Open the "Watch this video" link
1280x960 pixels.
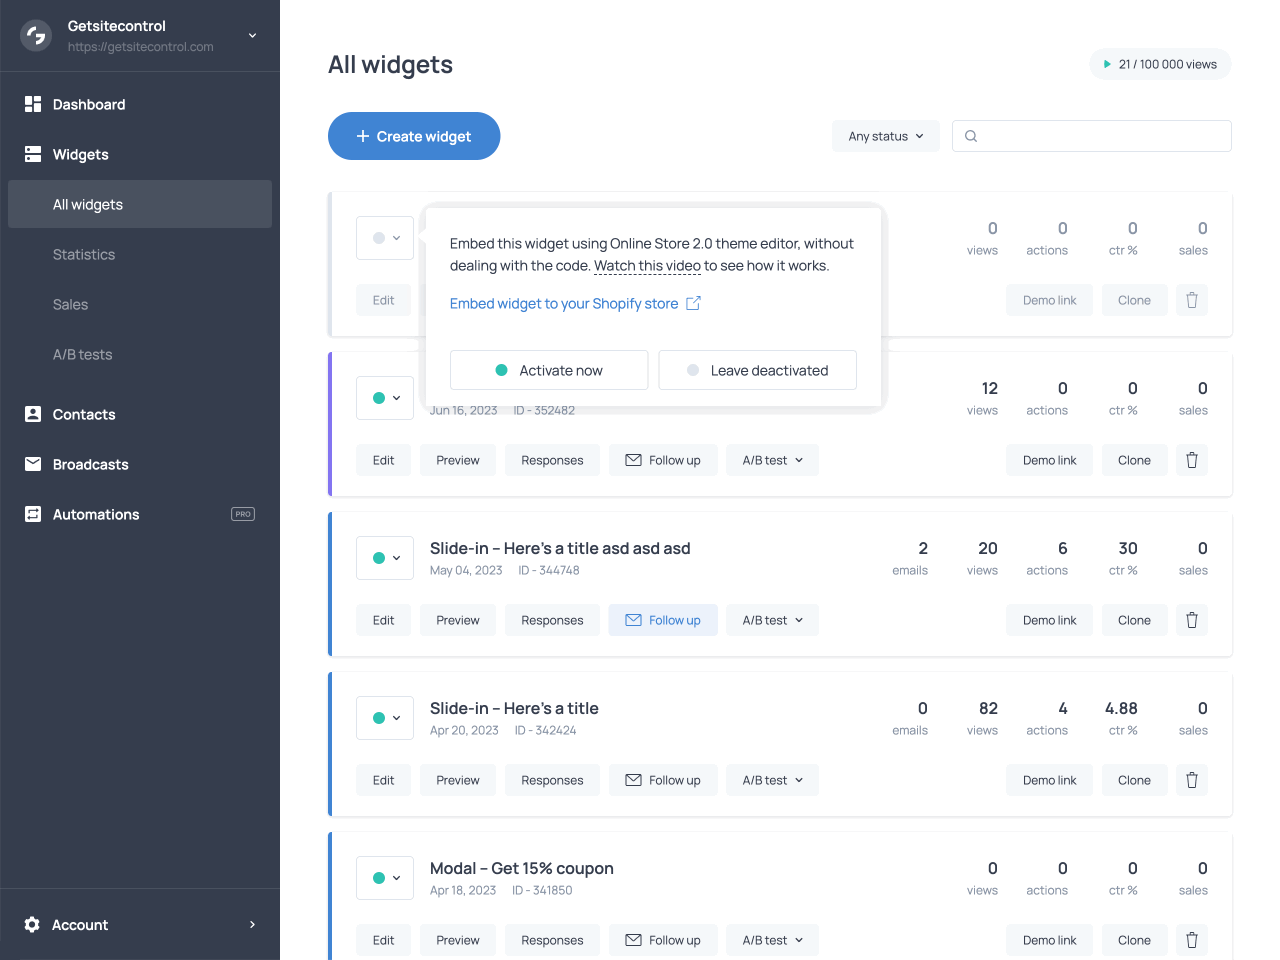[x=647, y=266]
